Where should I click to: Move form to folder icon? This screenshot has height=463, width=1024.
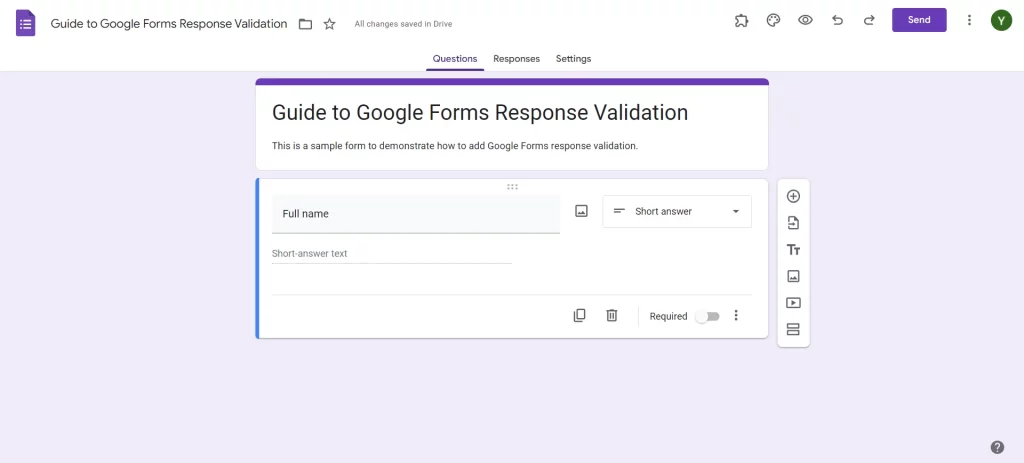point(305,24)
